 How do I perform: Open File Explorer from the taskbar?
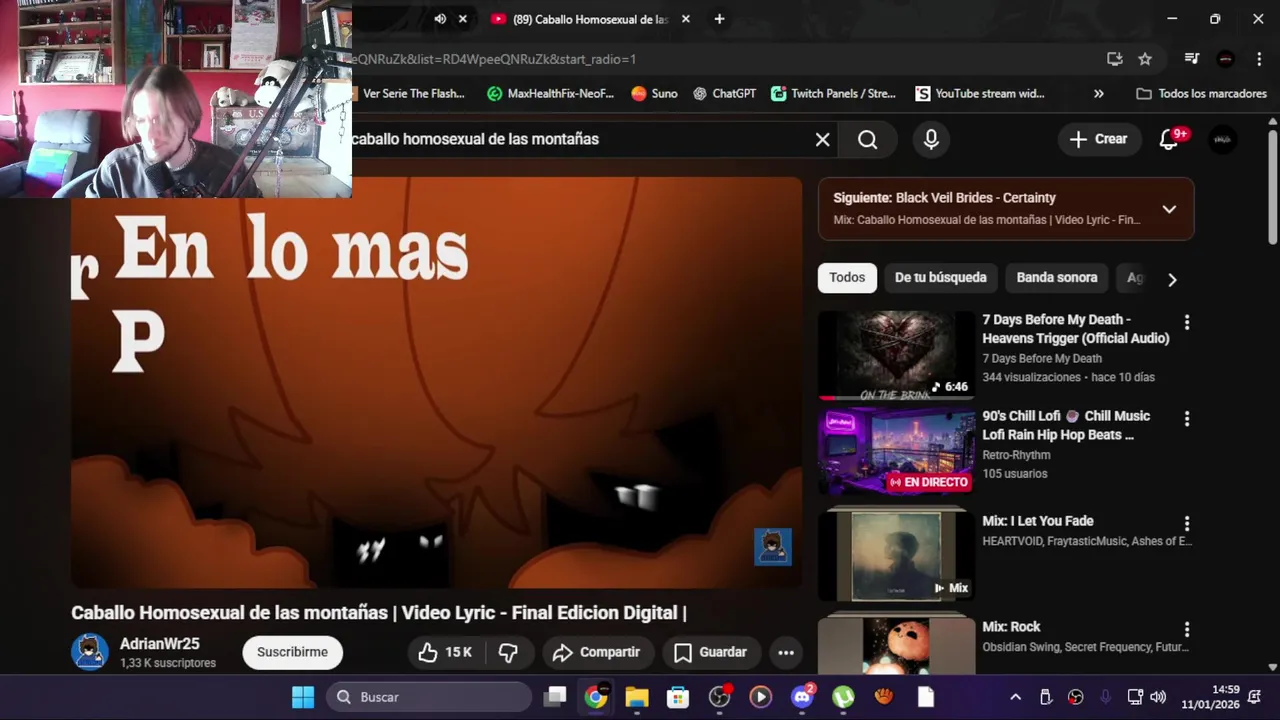(637, 697)
